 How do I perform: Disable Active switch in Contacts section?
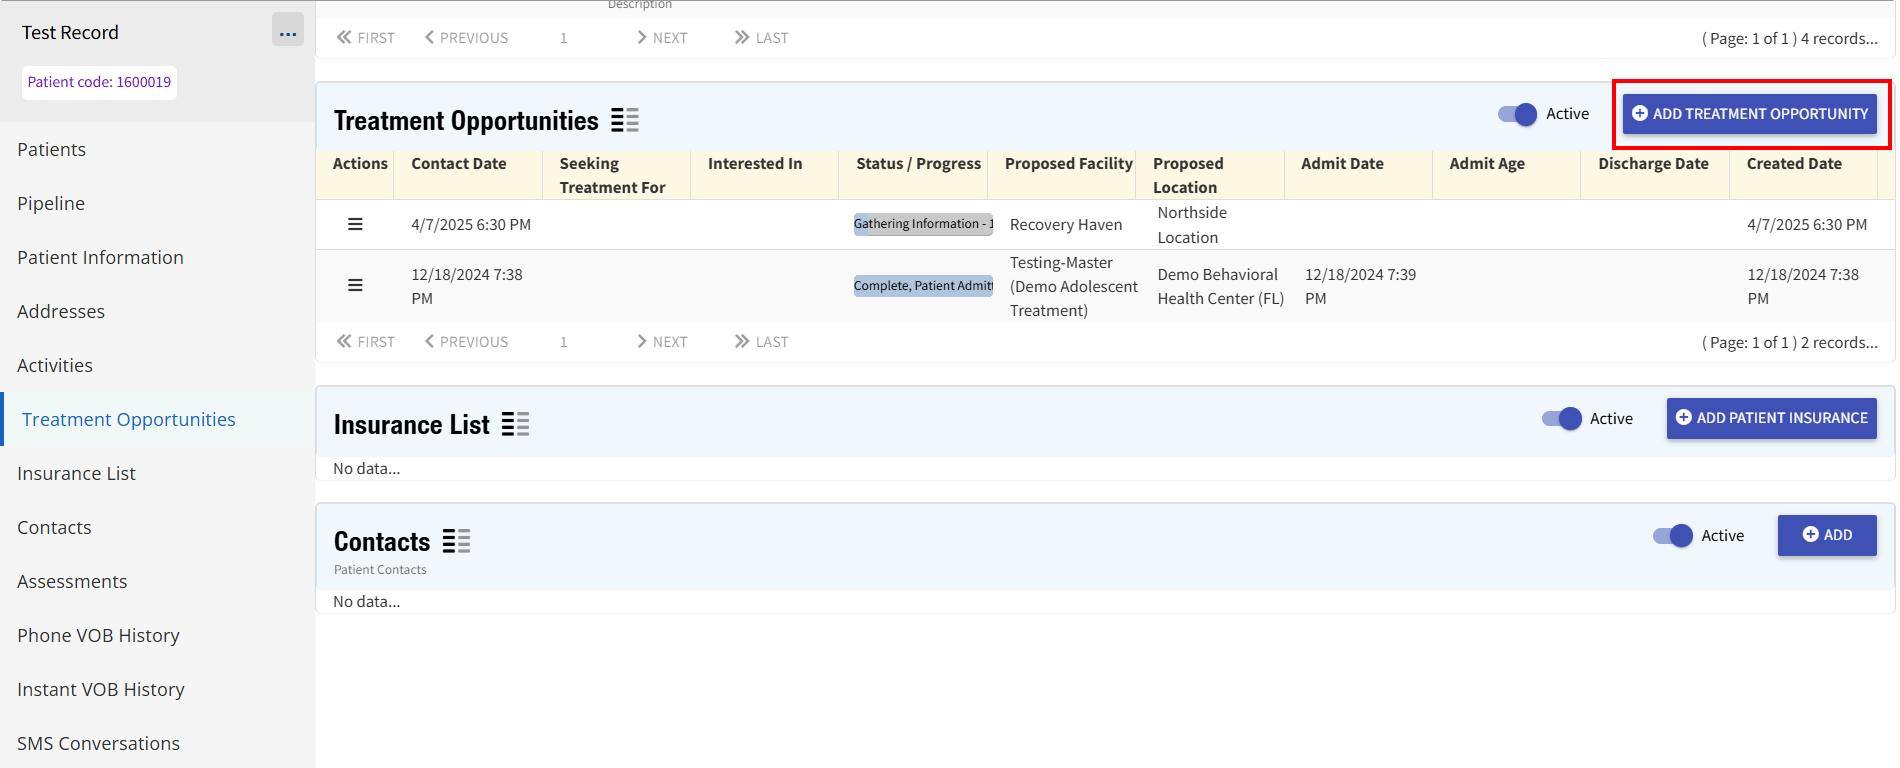click(1672, 536)
